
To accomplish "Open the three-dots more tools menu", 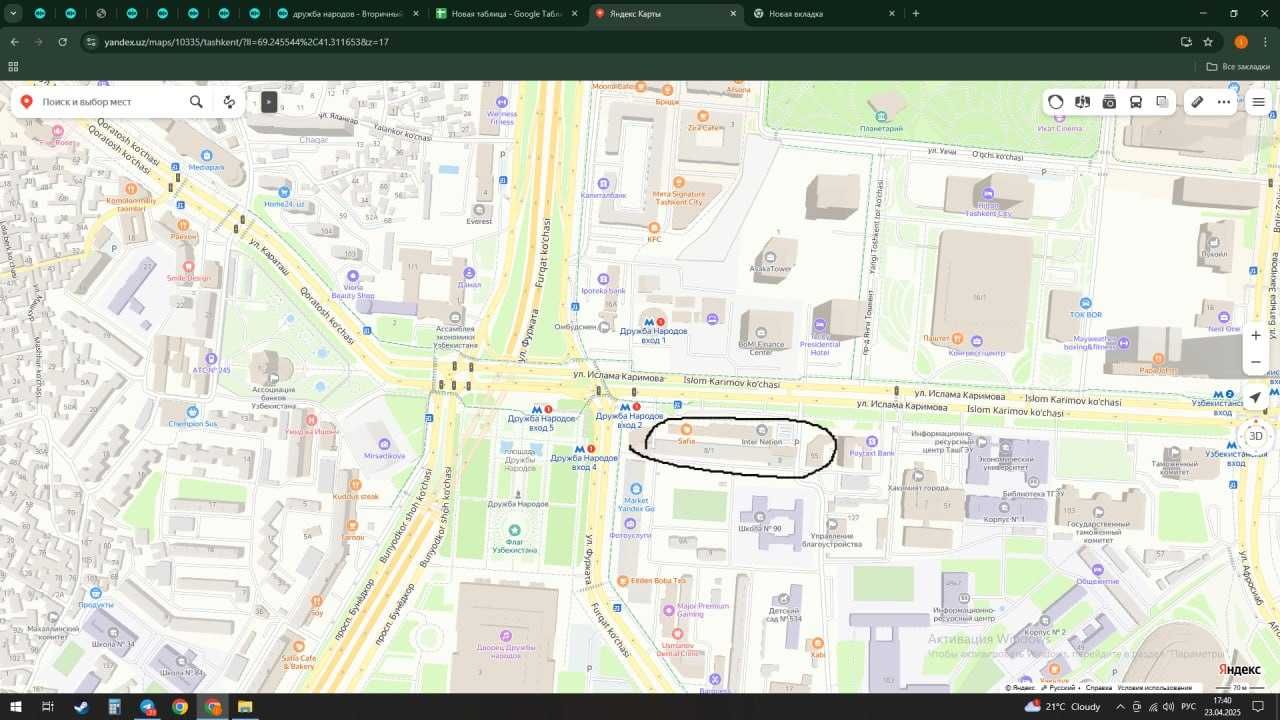I will (x=1224, y=102).
